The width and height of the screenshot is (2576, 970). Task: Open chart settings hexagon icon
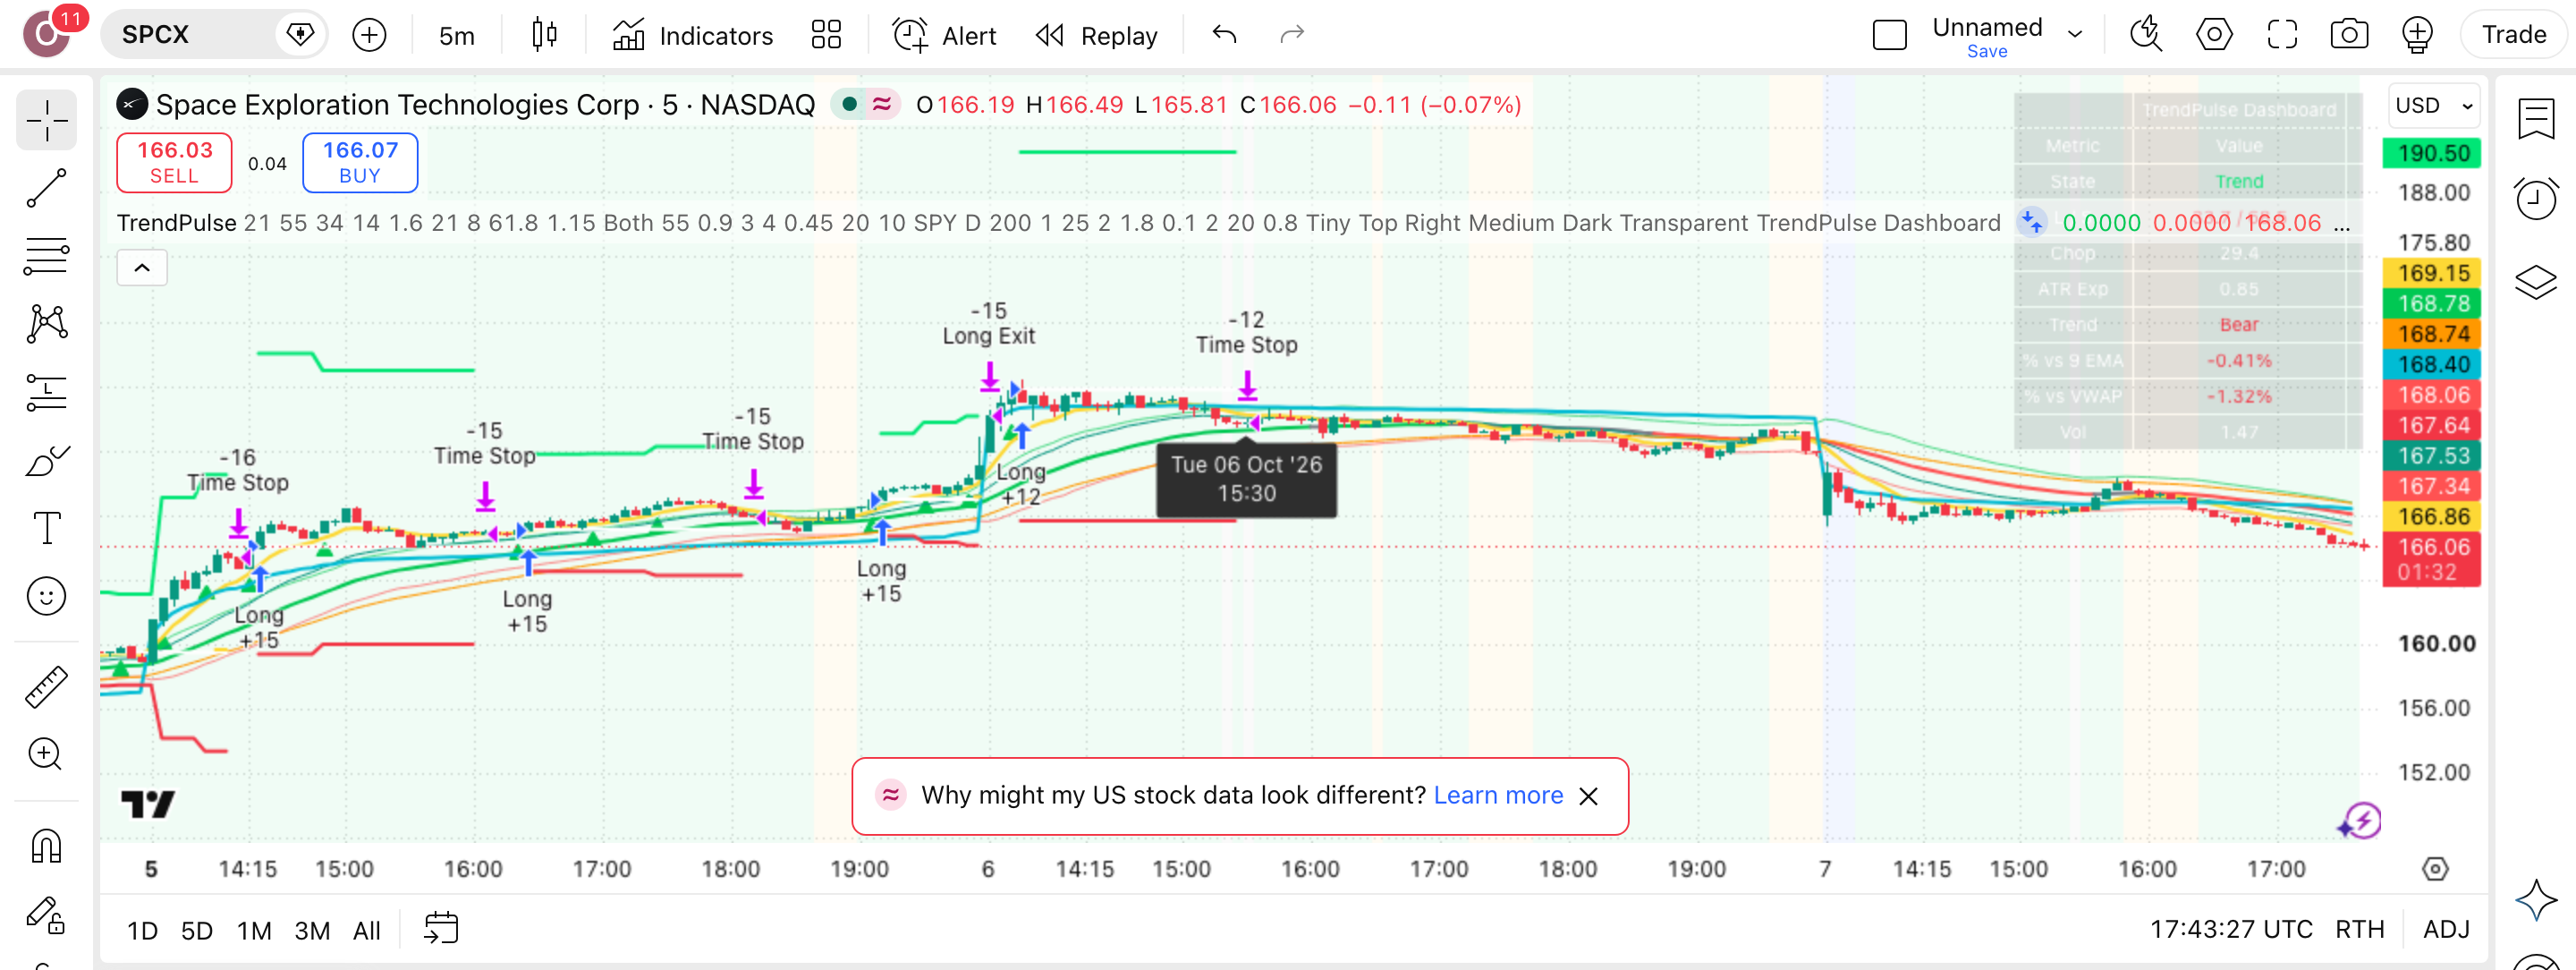click(x=2214, y=35)
